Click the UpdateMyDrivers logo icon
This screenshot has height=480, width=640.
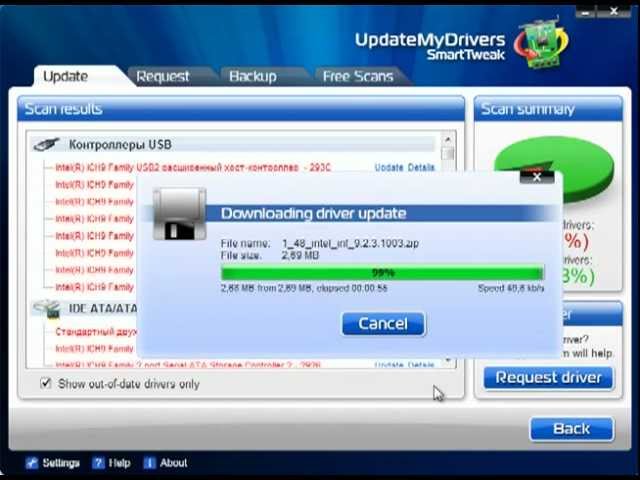coord(541,41)
